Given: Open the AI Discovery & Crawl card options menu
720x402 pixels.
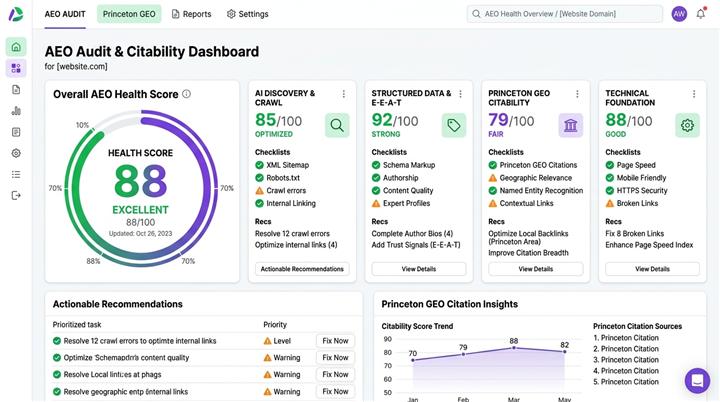Looking at the screenshot, I should [343, 94].
